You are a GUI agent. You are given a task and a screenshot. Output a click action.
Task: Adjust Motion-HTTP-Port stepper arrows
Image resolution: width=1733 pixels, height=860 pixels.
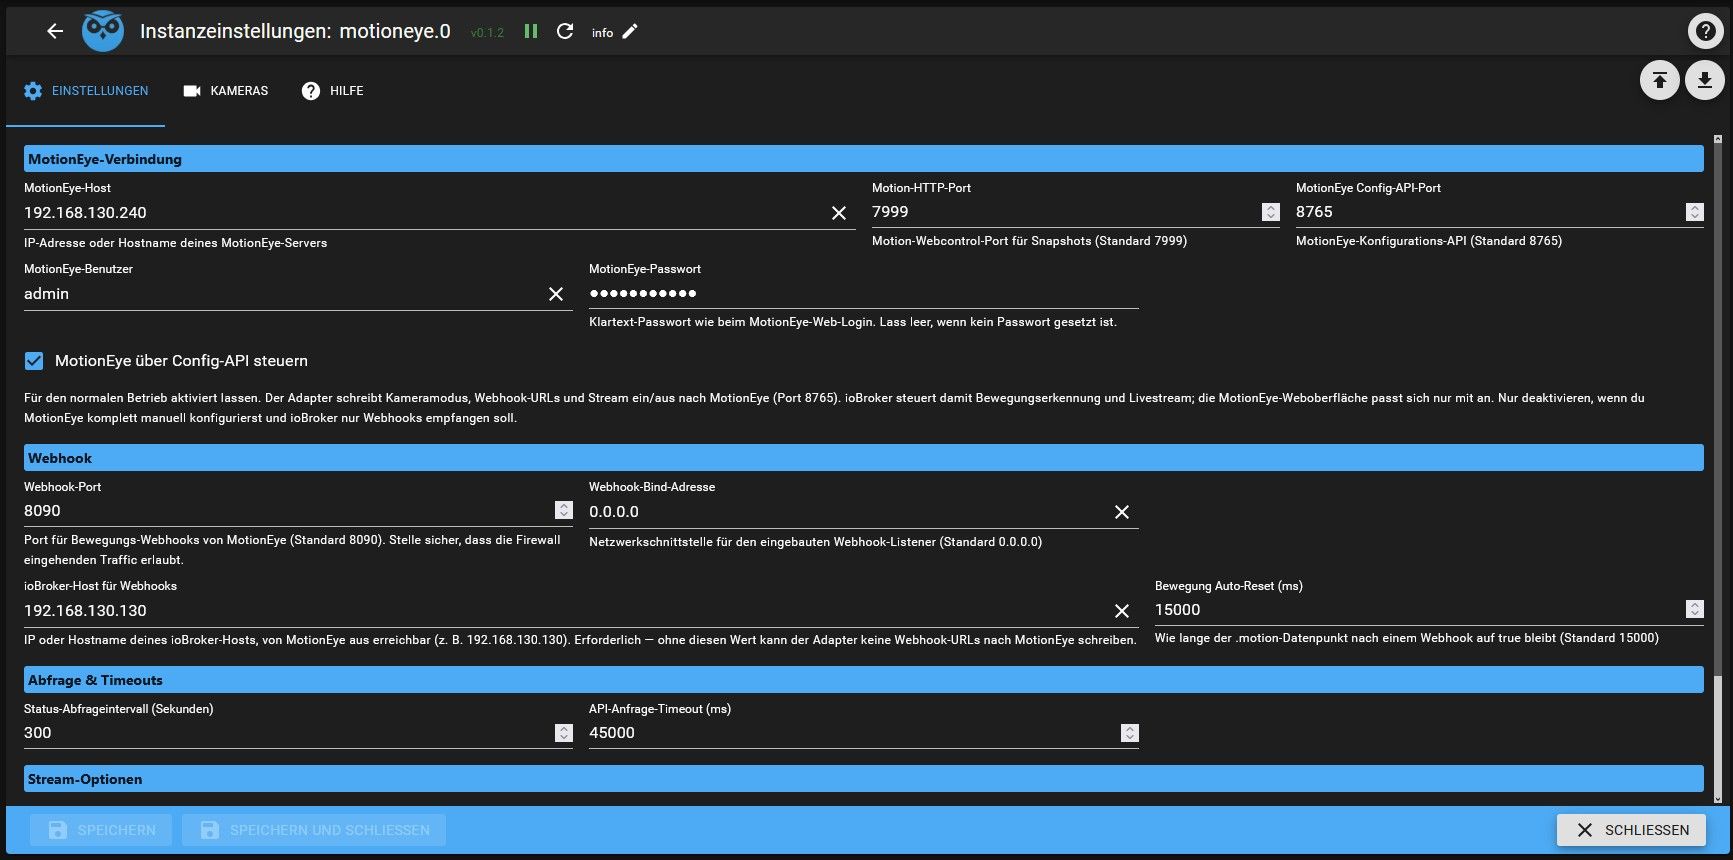click(1271, 212)
